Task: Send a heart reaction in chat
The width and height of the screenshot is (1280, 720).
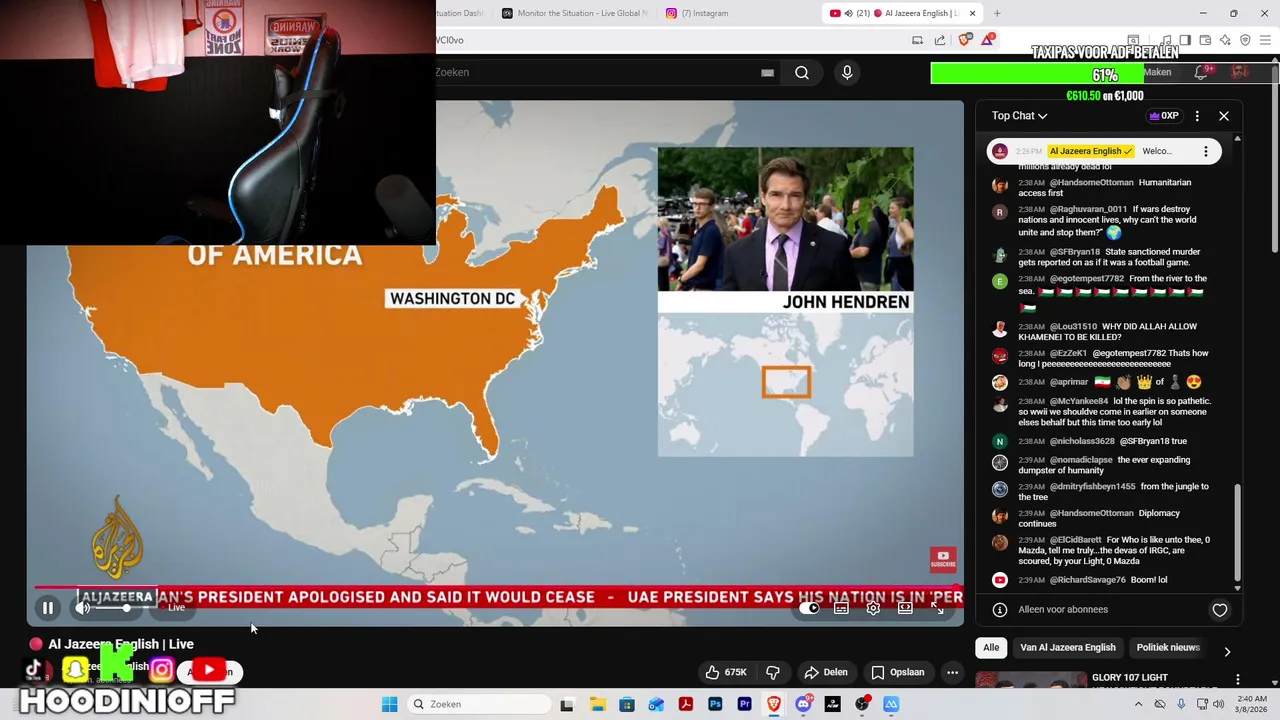Action: pyautogui.click(x=1220, y=609)
